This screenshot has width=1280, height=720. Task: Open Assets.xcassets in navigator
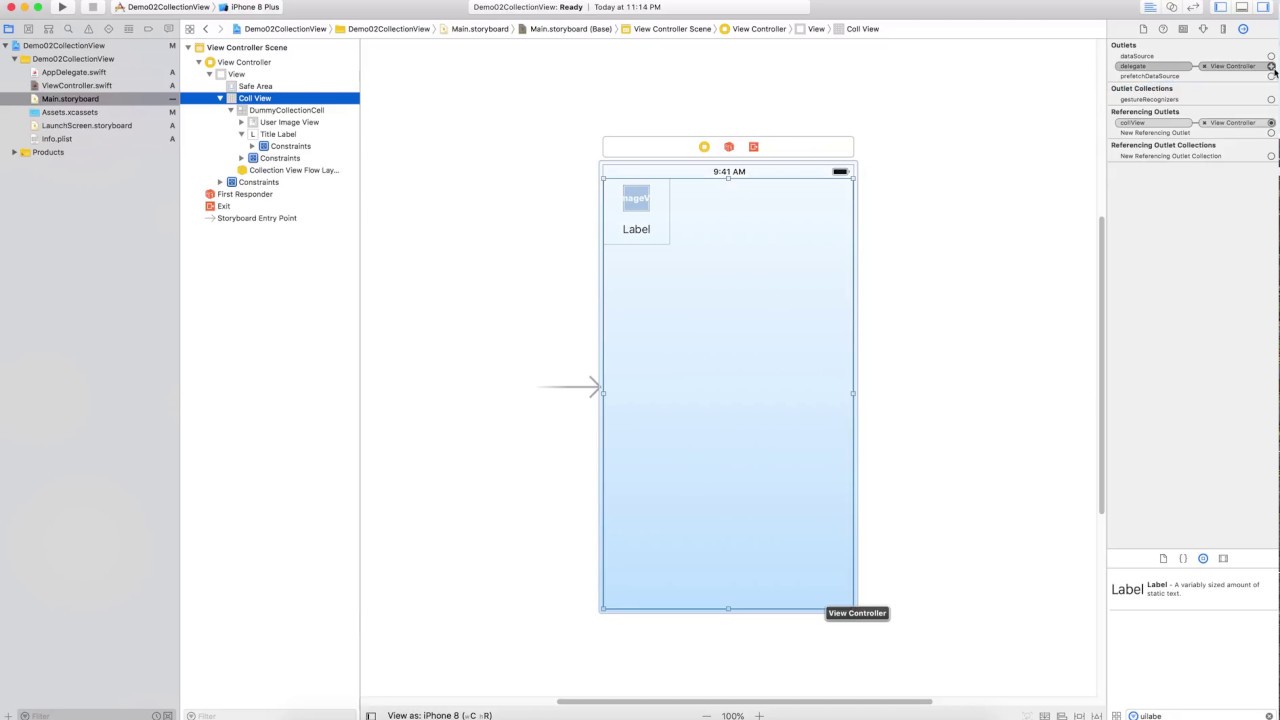[70, 112]
